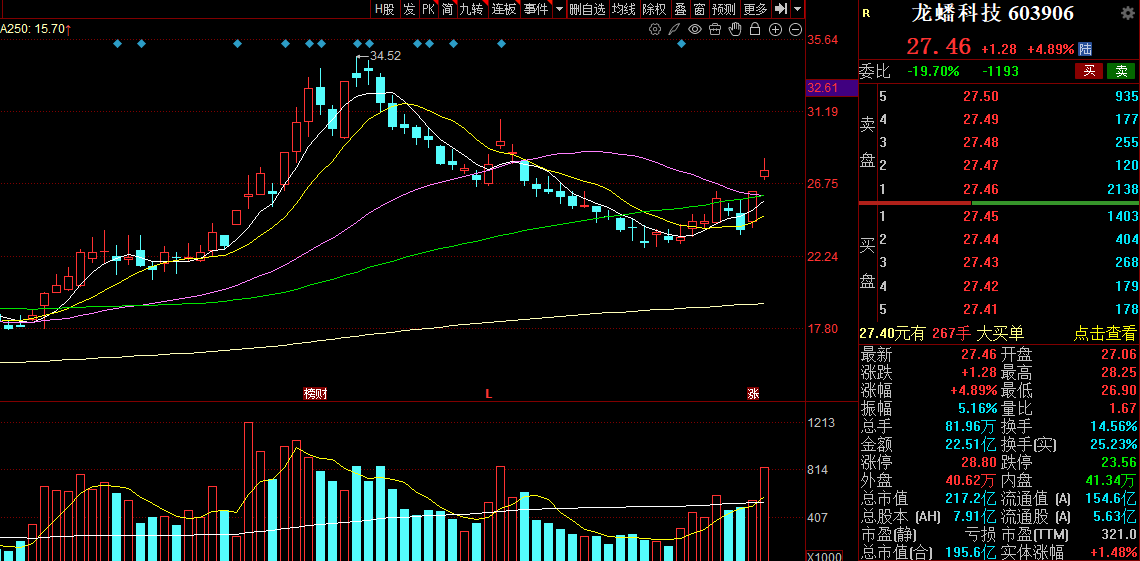Image resolution: width=1140 pixels, height=561 pixels.
Task: Click the red L marker under the chart
Action: pyautogui.click(x=489, y=394)
